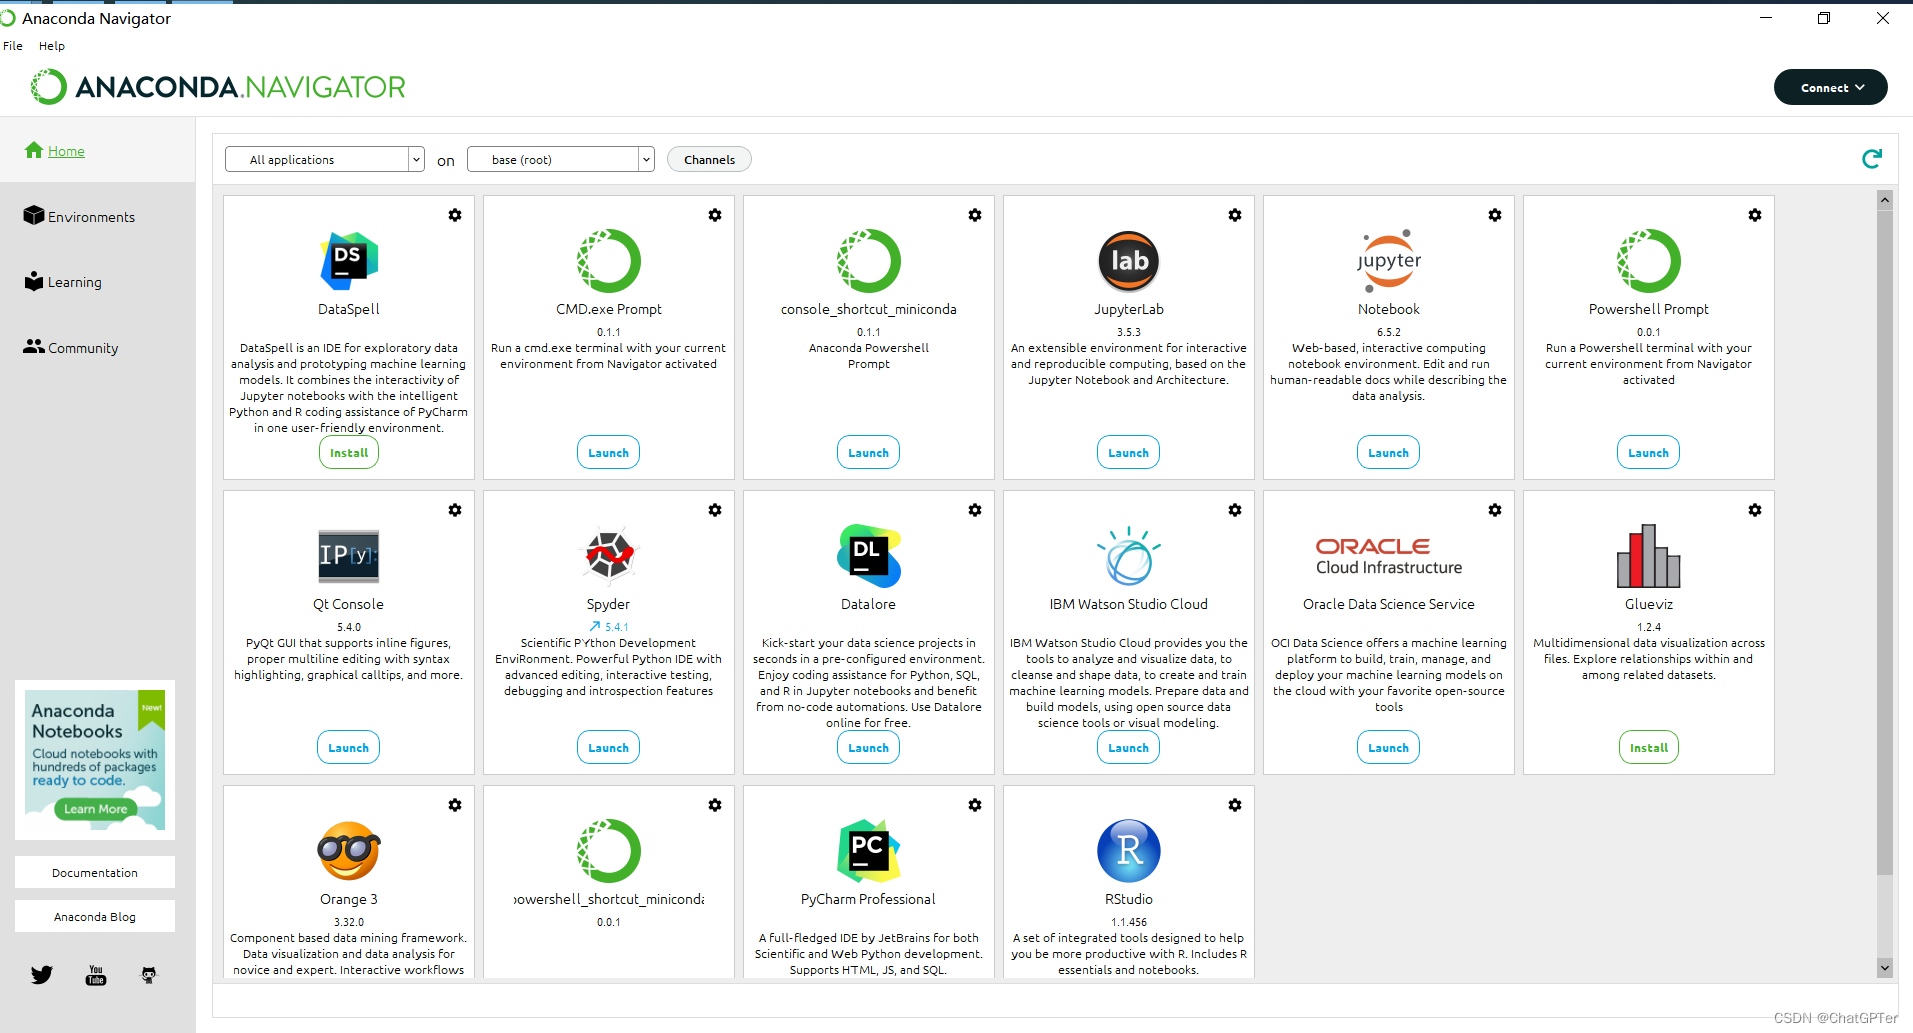Open the Anaconda Blog button

(x=95, y=916)
